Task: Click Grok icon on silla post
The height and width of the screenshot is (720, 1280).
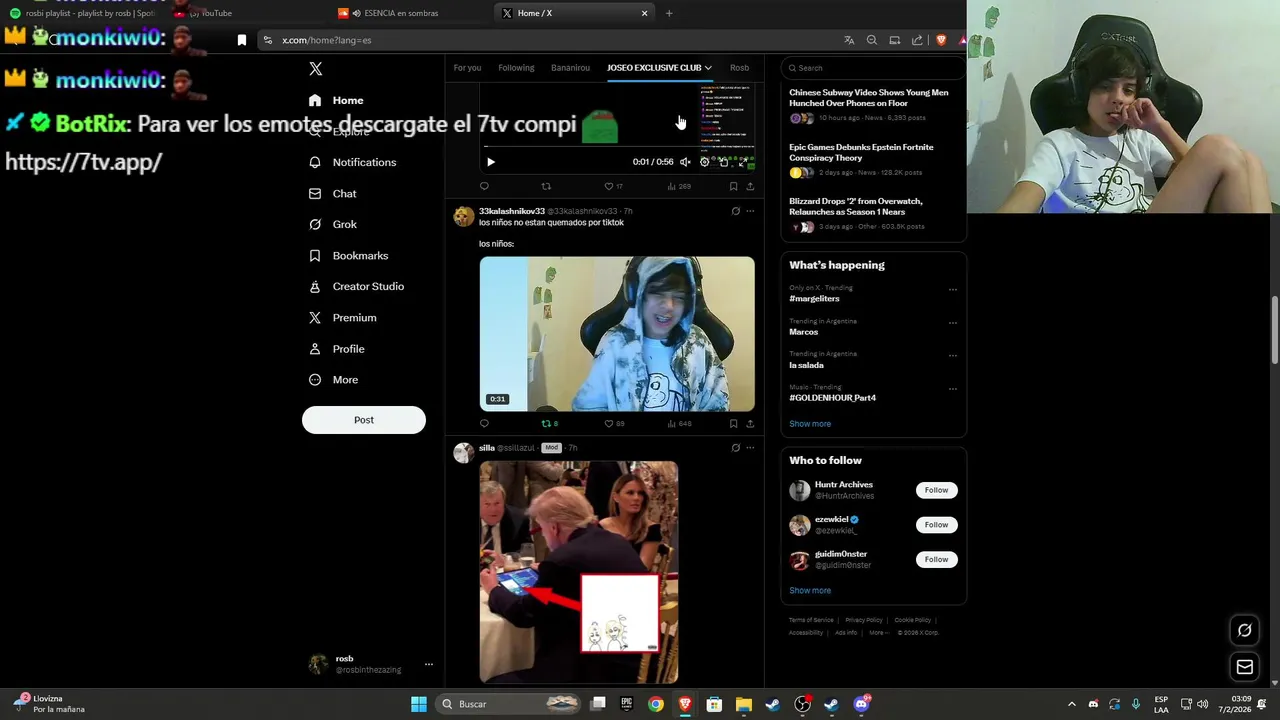Action: [x=735, y=448]
